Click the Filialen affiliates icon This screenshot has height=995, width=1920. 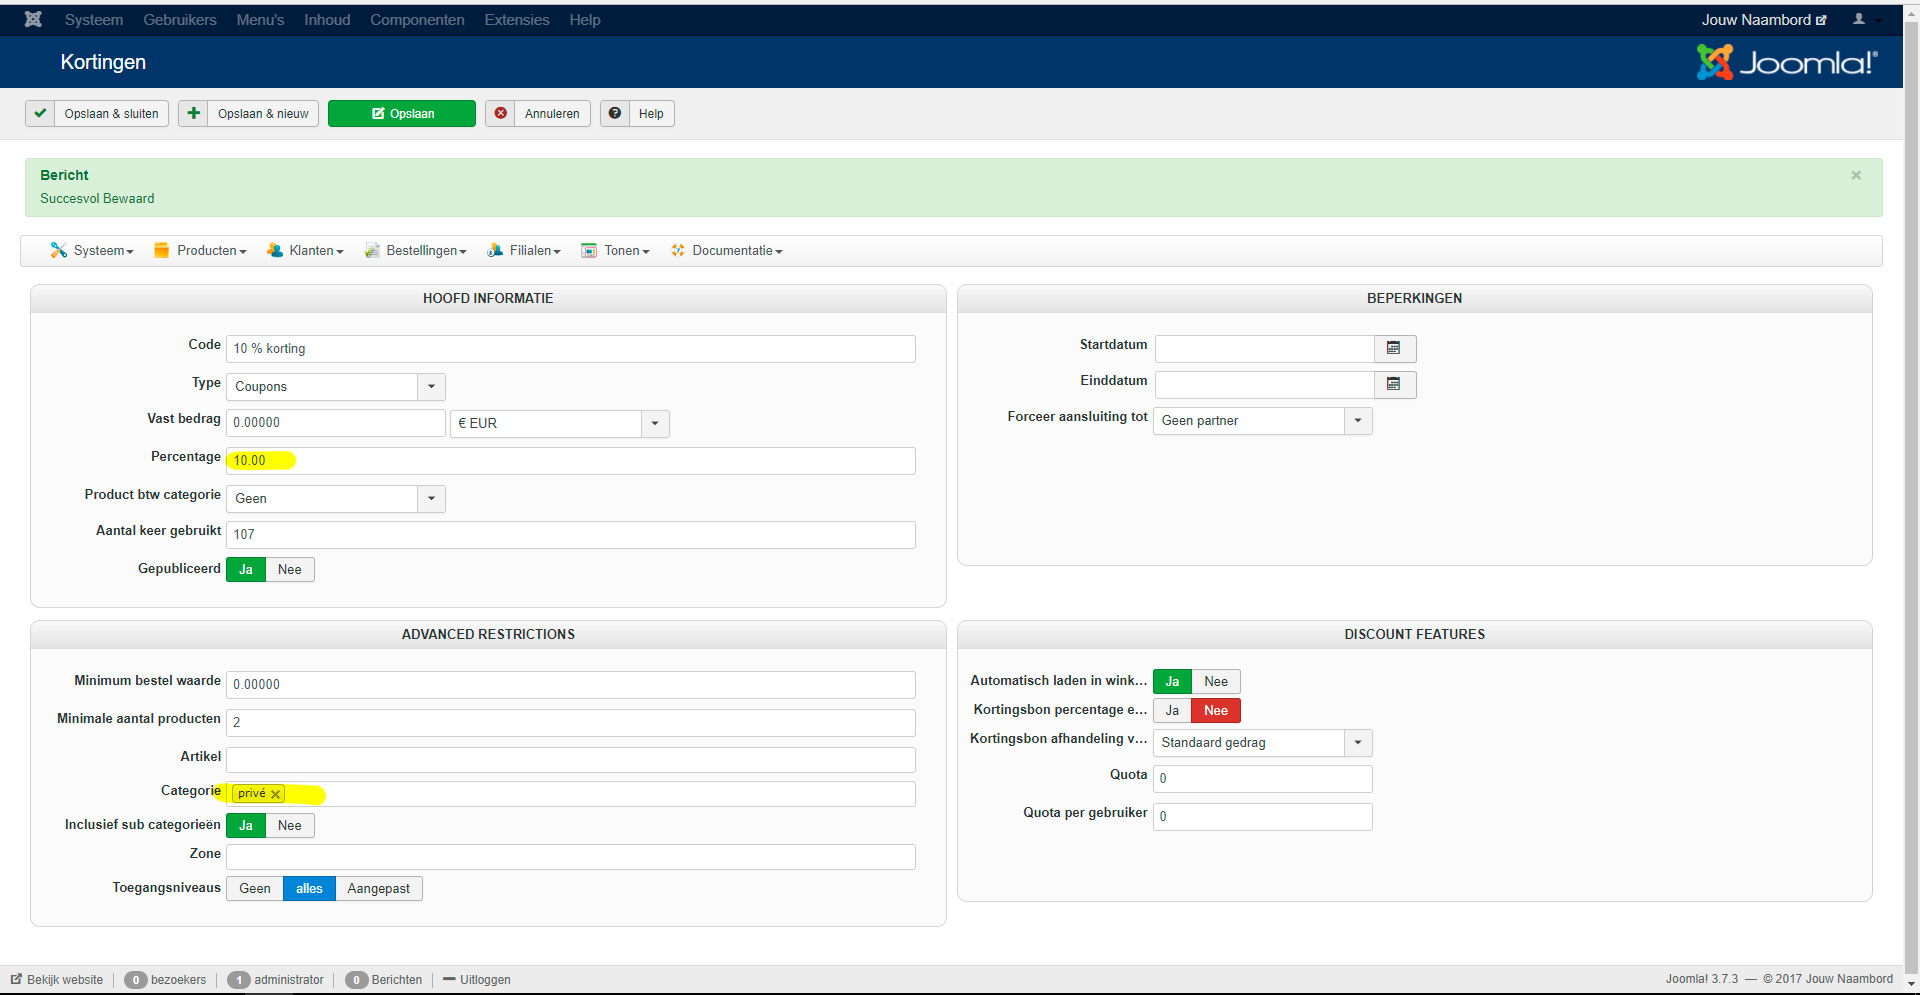coord(495,250)
